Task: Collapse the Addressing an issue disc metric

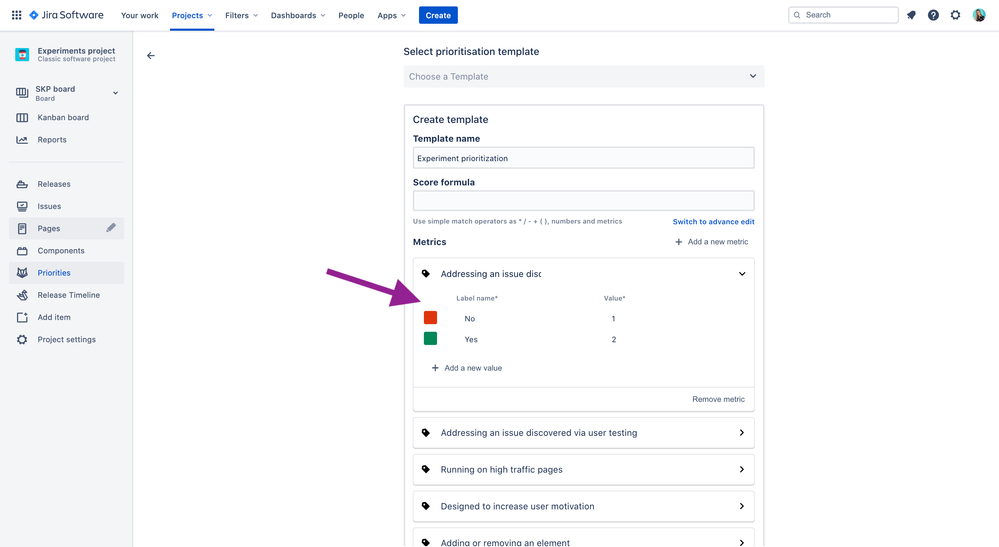Action: 742,274
